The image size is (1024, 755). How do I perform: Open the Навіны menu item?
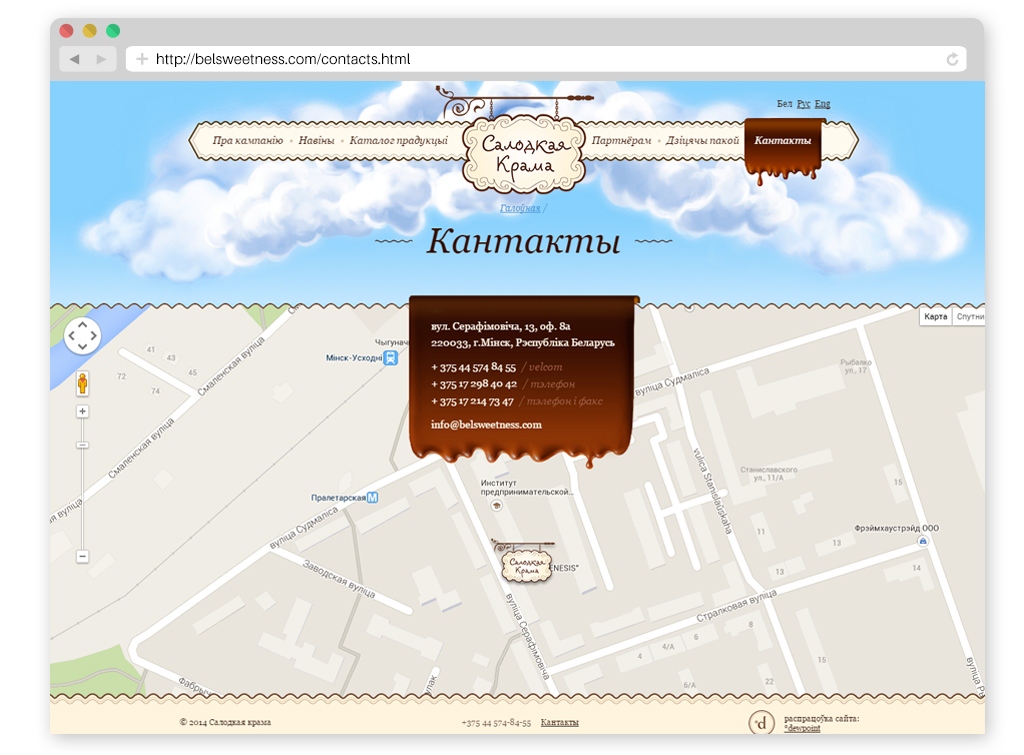[316, 140]
